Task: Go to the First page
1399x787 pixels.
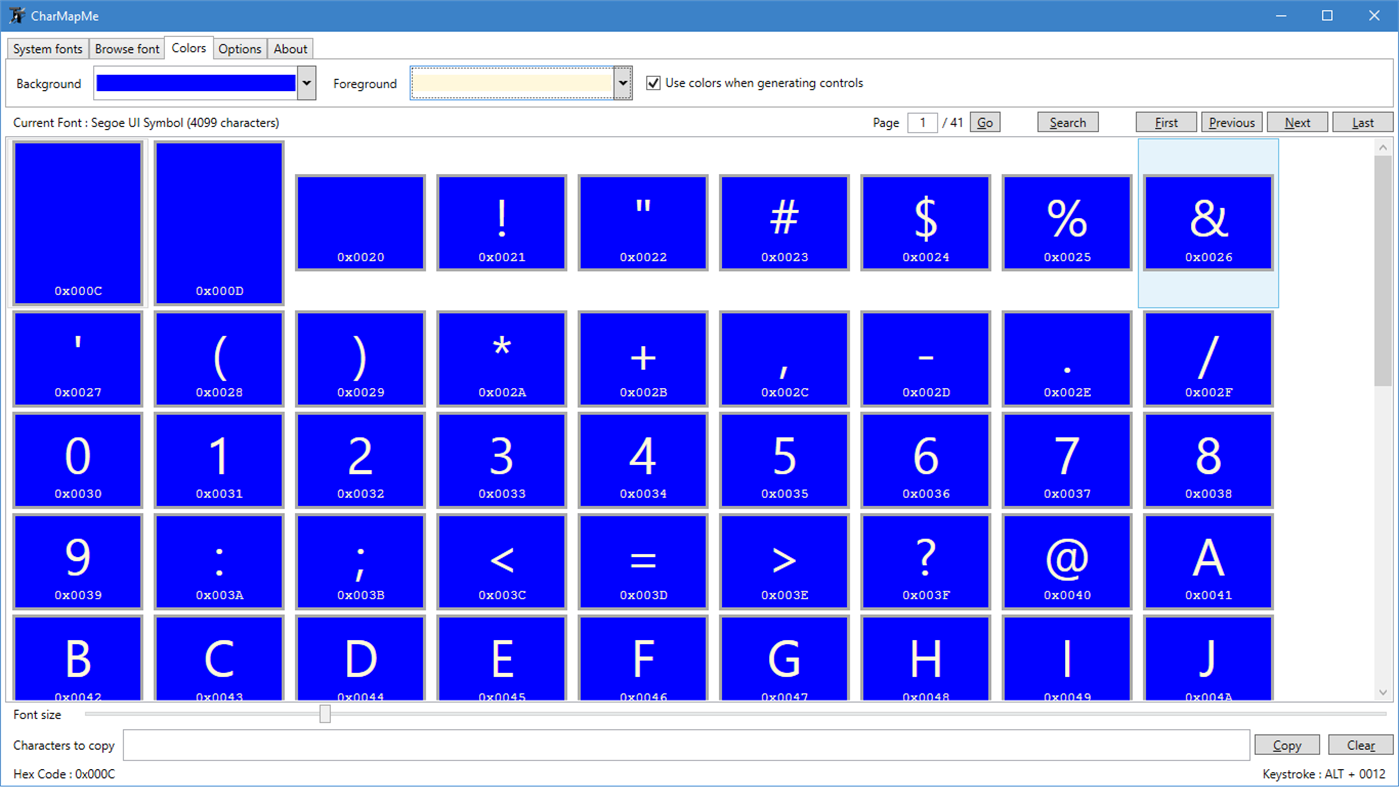Action: pyautogui.click(x=1165, y=122)
